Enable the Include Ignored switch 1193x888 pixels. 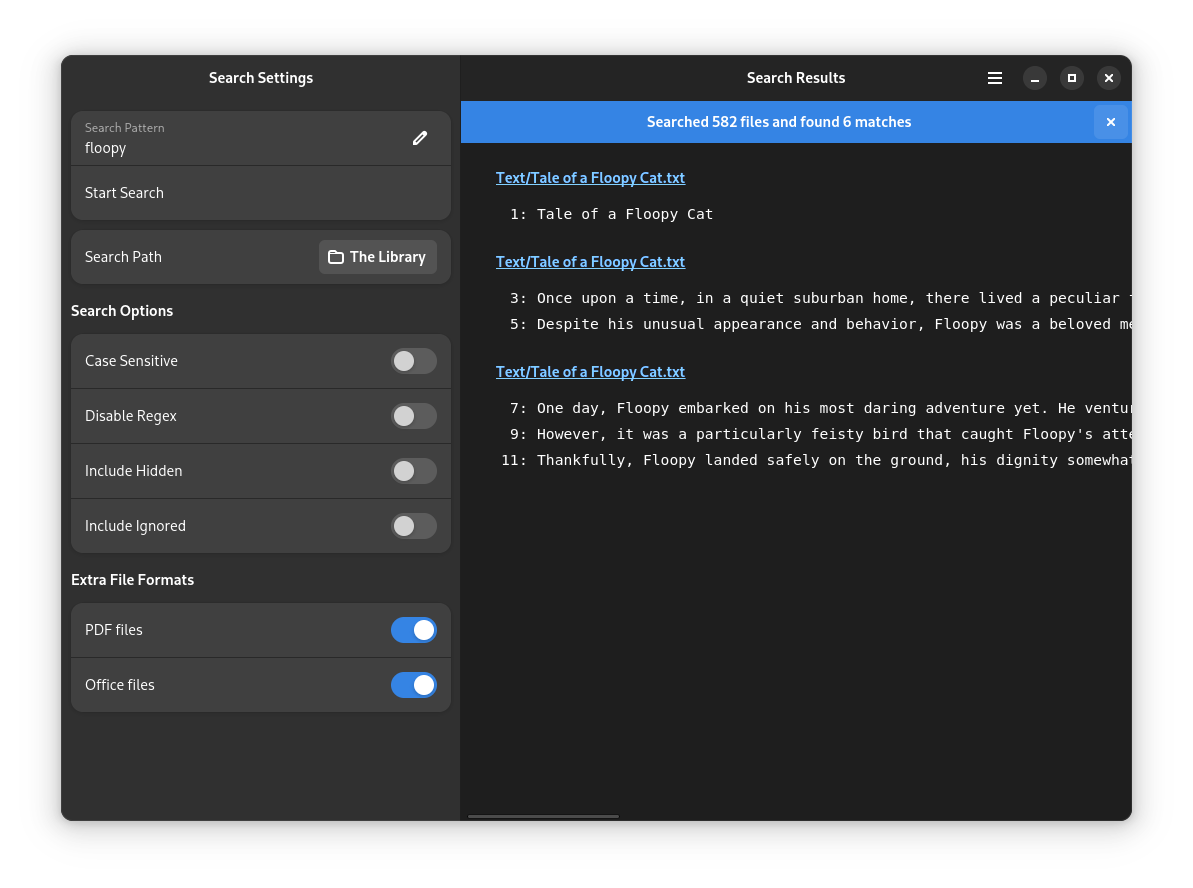point(413,526)
